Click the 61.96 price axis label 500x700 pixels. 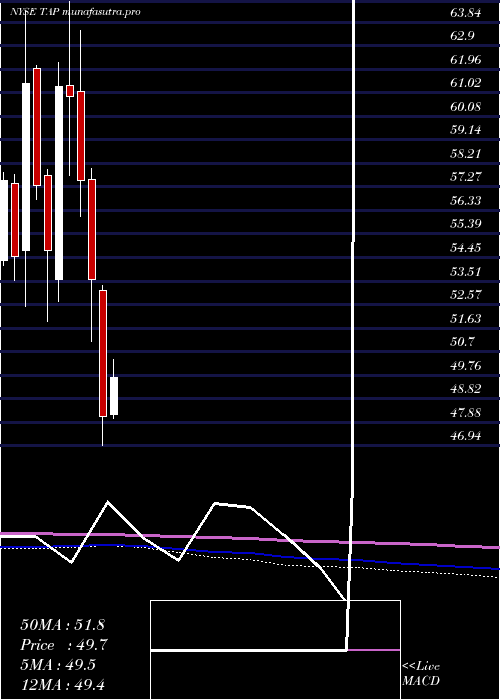pos(466,59)
